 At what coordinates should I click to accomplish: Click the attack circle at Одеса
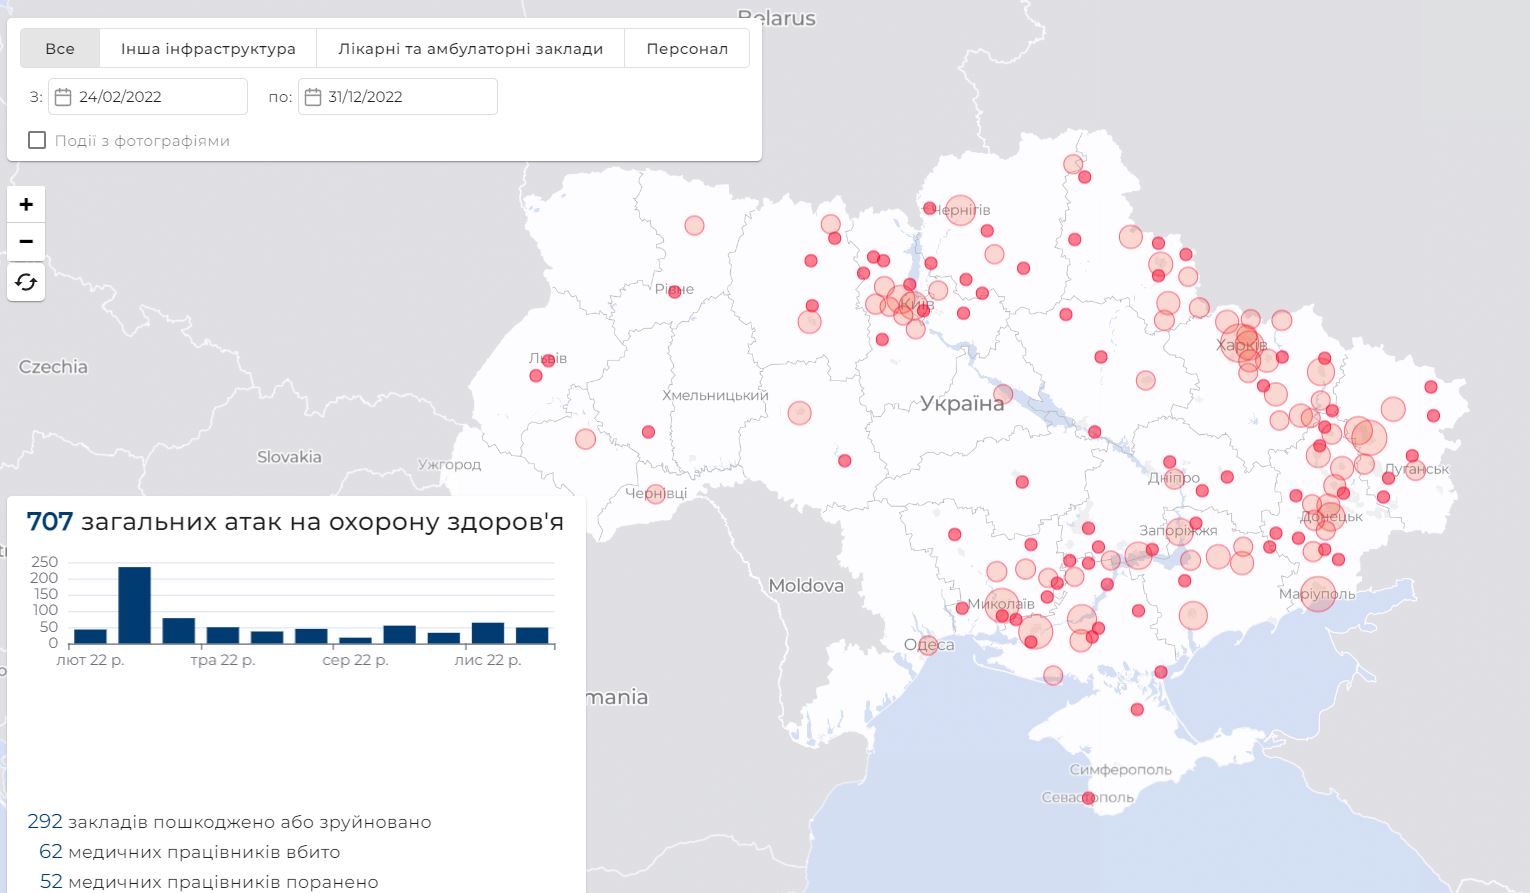[x=928, y=646]
